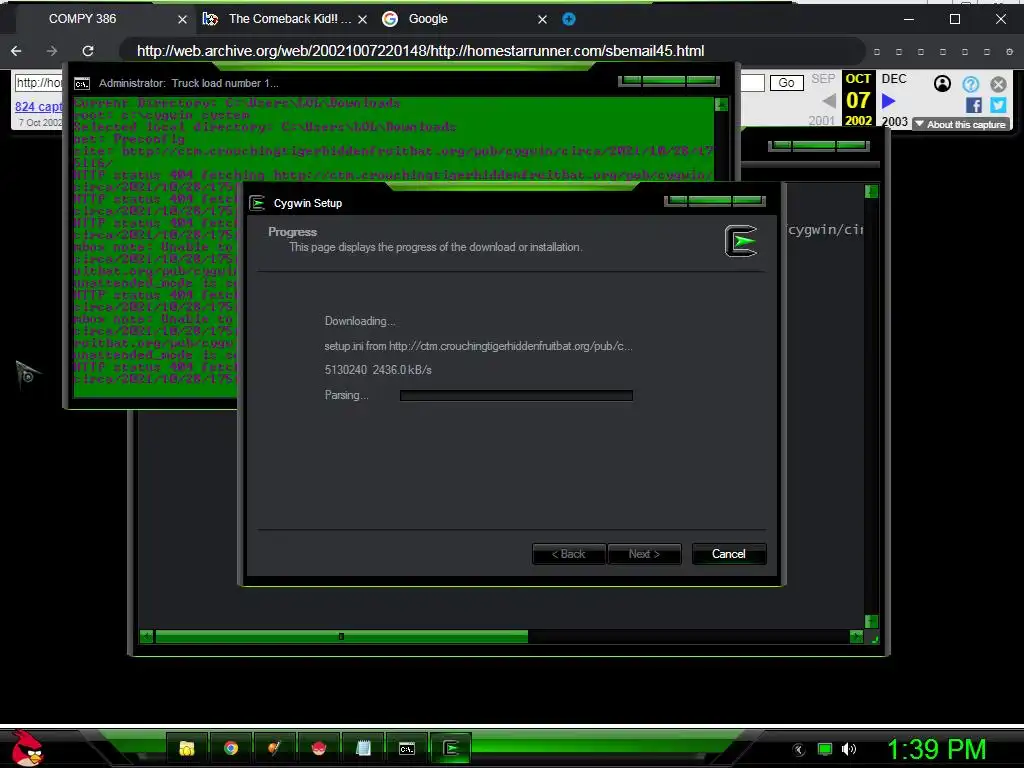Open the volume speaker tray icon

(x=848, y=750)
